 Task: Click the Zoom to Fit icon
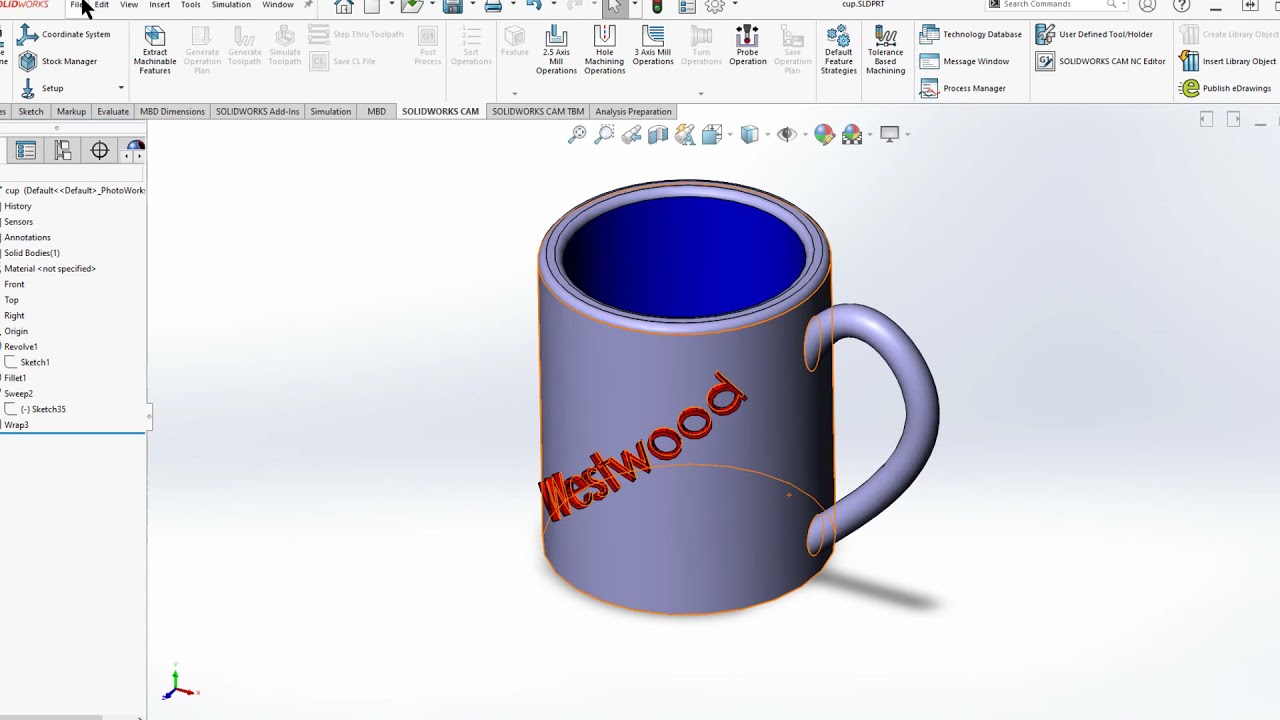pos(577,134)
